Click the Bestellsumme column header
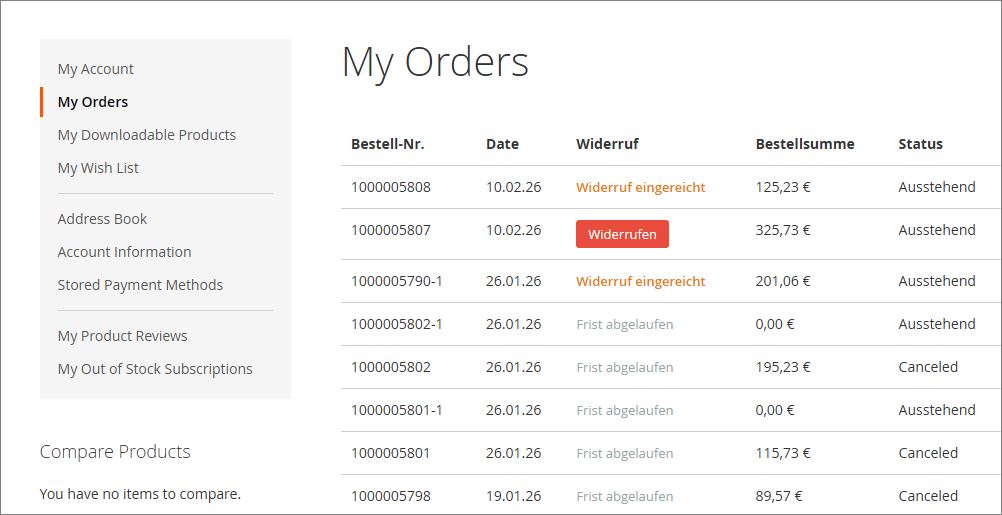 point(805,144)
